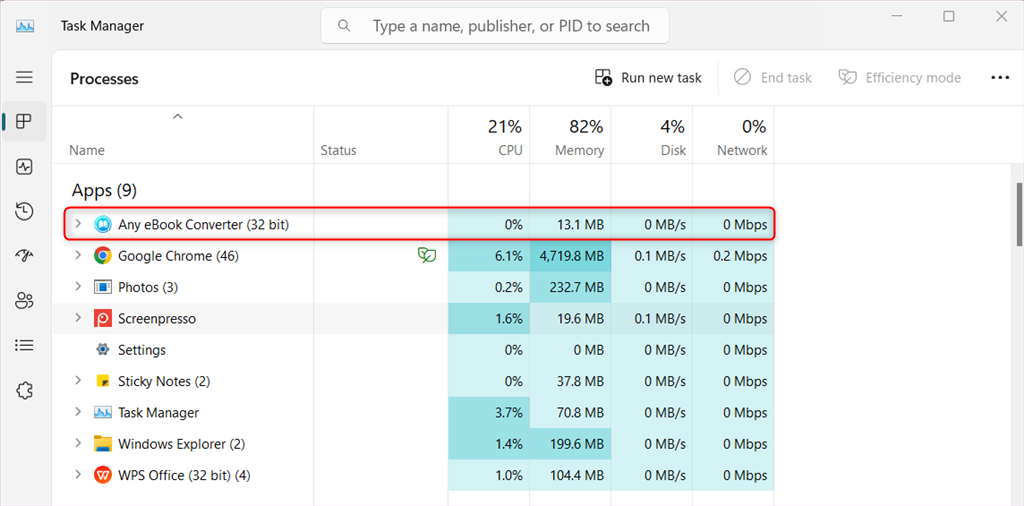Click the End task button
1024x506 pixels.
point(773,78)
